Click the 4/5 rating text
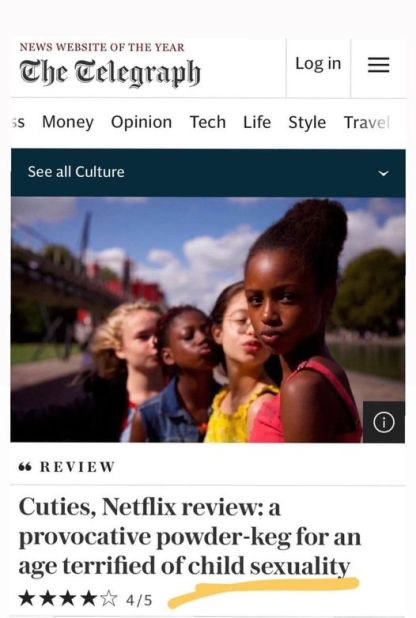Image resolution: width=416 pixels, height=618 pixels. (x=139, y=600)
